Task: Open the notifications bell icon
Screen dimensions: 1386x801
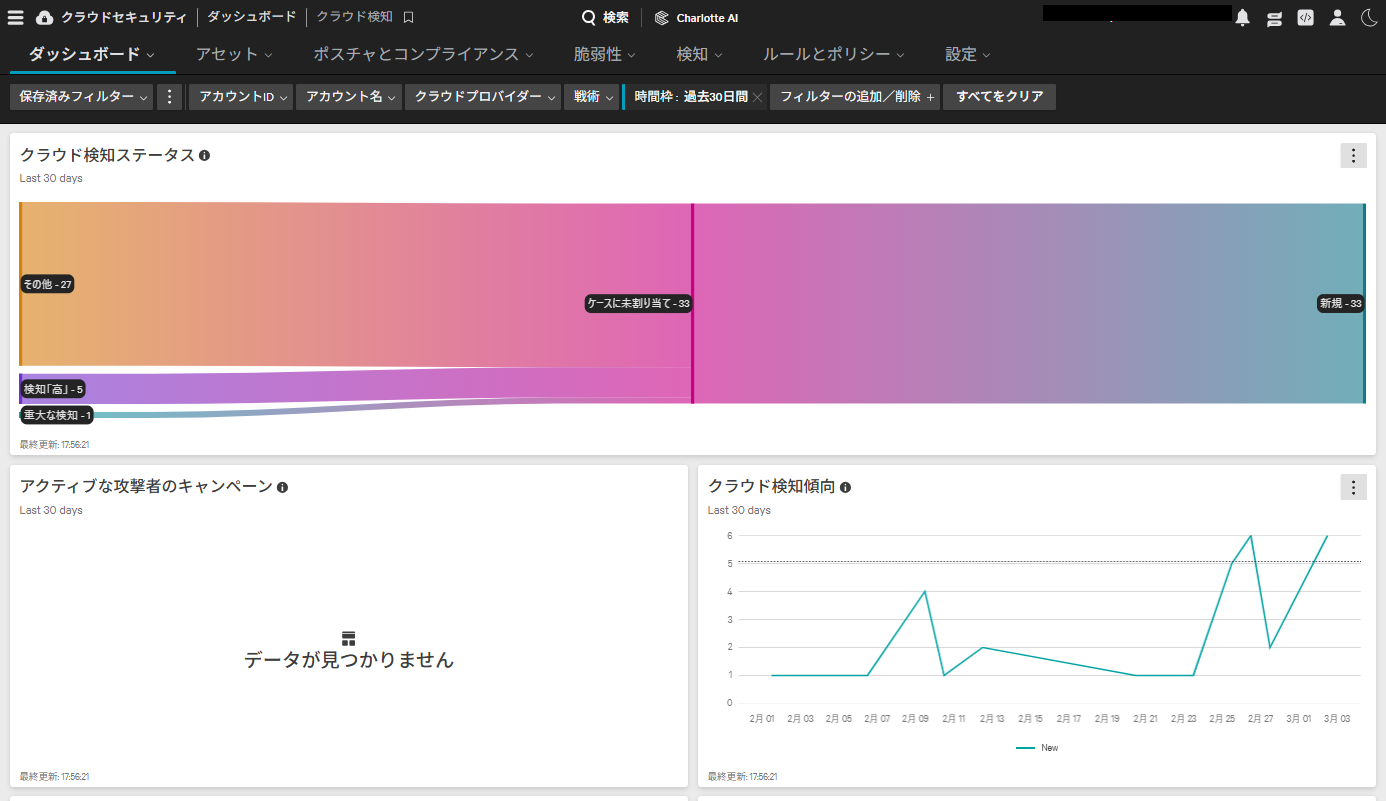Action: coord(1241,17)
